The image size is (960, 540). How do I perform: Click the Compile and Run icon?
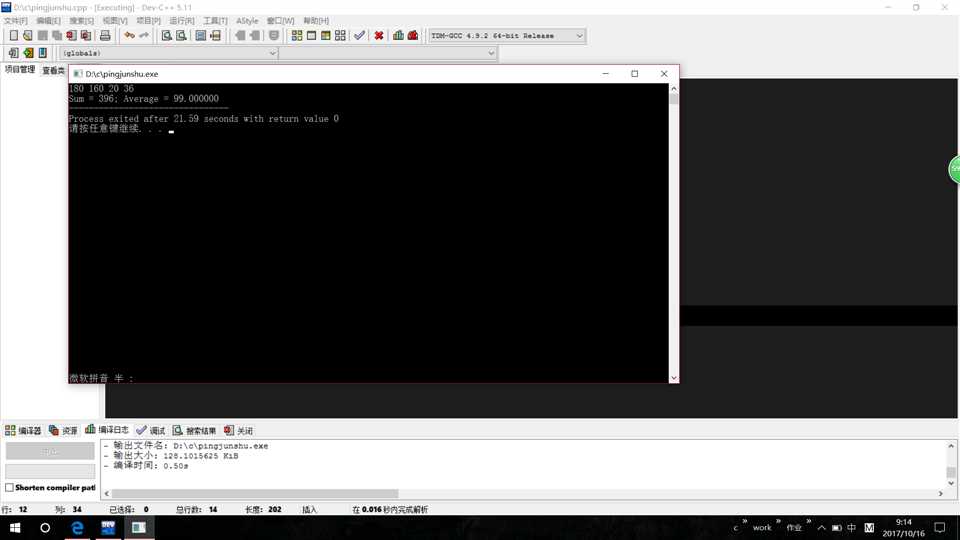click(326, 36)
